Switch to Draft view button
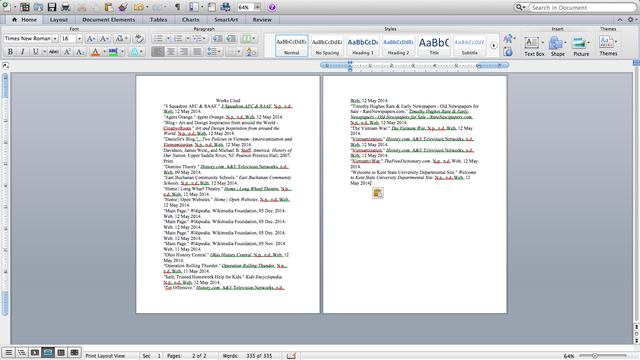 coord(9,353)
